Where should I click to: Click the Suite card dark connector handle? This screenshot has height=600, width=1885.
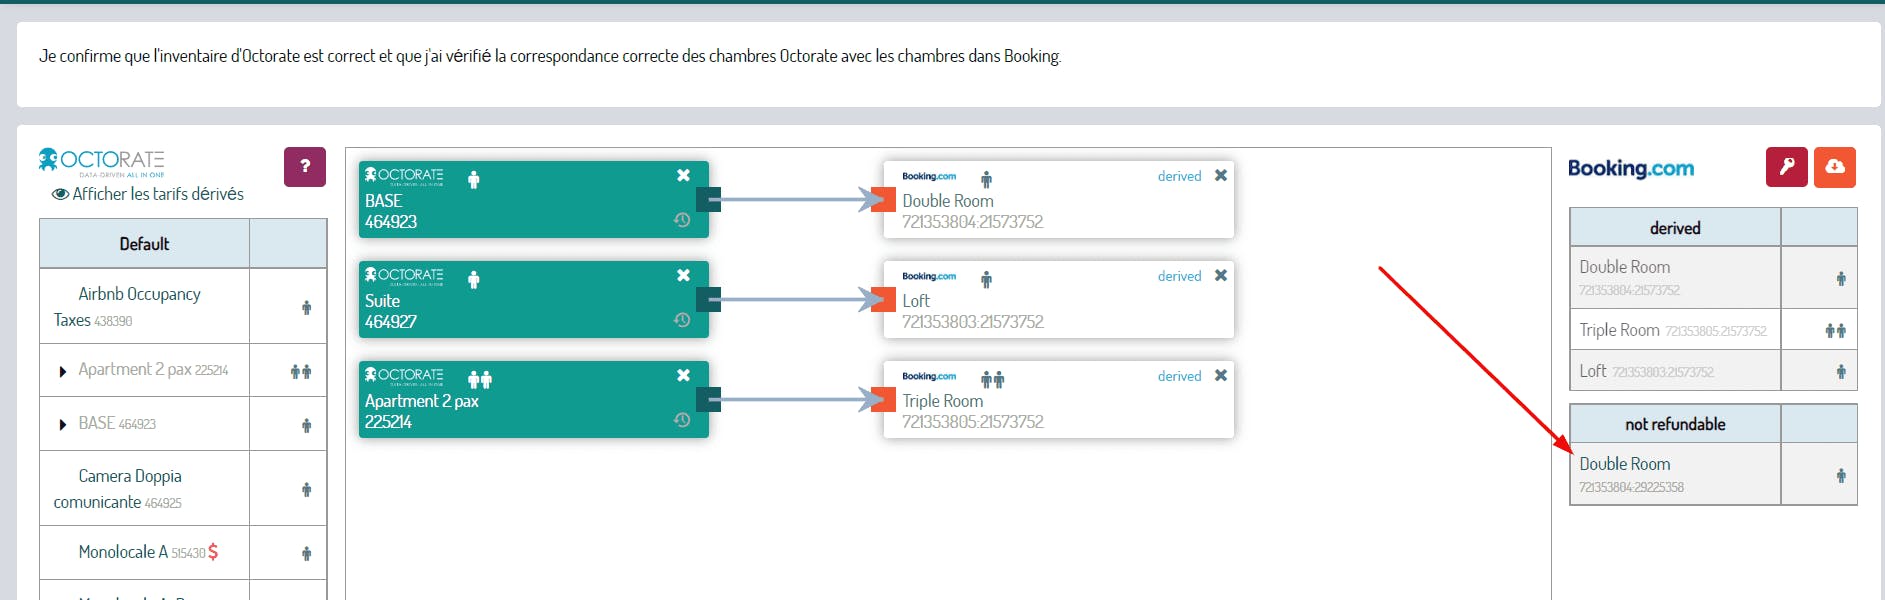pyautogui.click(x=709, y=300)
